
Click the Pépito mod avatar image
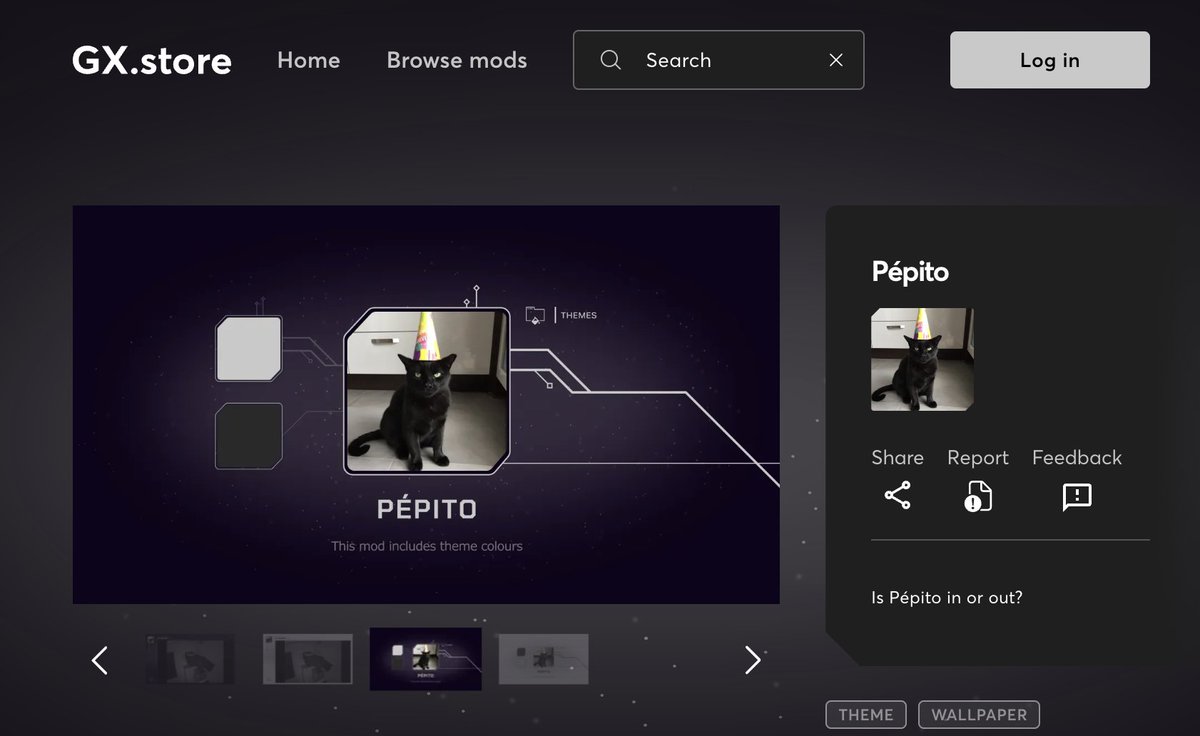[923, 360]
